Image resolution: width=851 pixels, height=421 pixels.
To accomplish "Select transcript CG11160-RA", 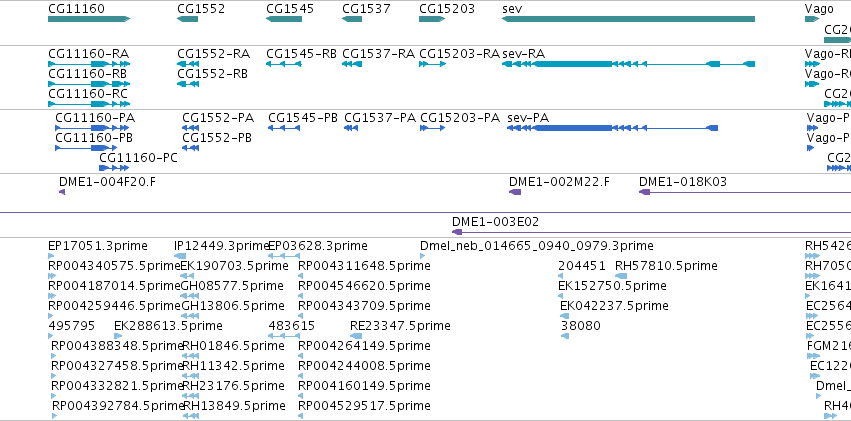I will pos(89,64).
